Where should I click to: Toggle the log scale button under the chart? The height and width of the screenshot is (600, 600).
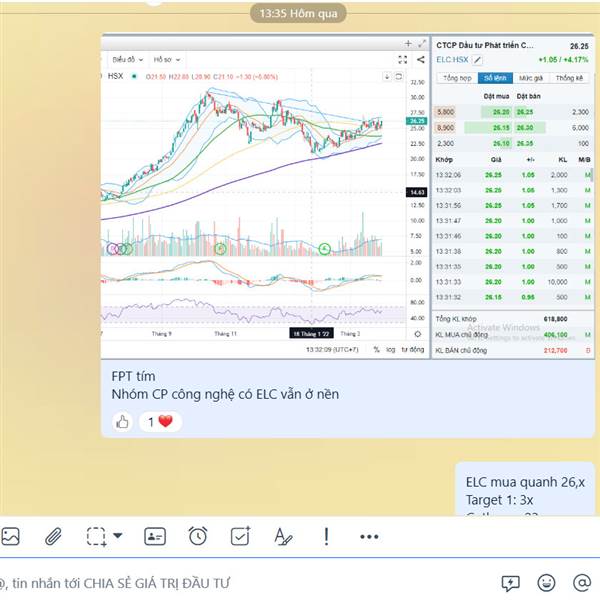pyautogui.click(x=390, y=349)
